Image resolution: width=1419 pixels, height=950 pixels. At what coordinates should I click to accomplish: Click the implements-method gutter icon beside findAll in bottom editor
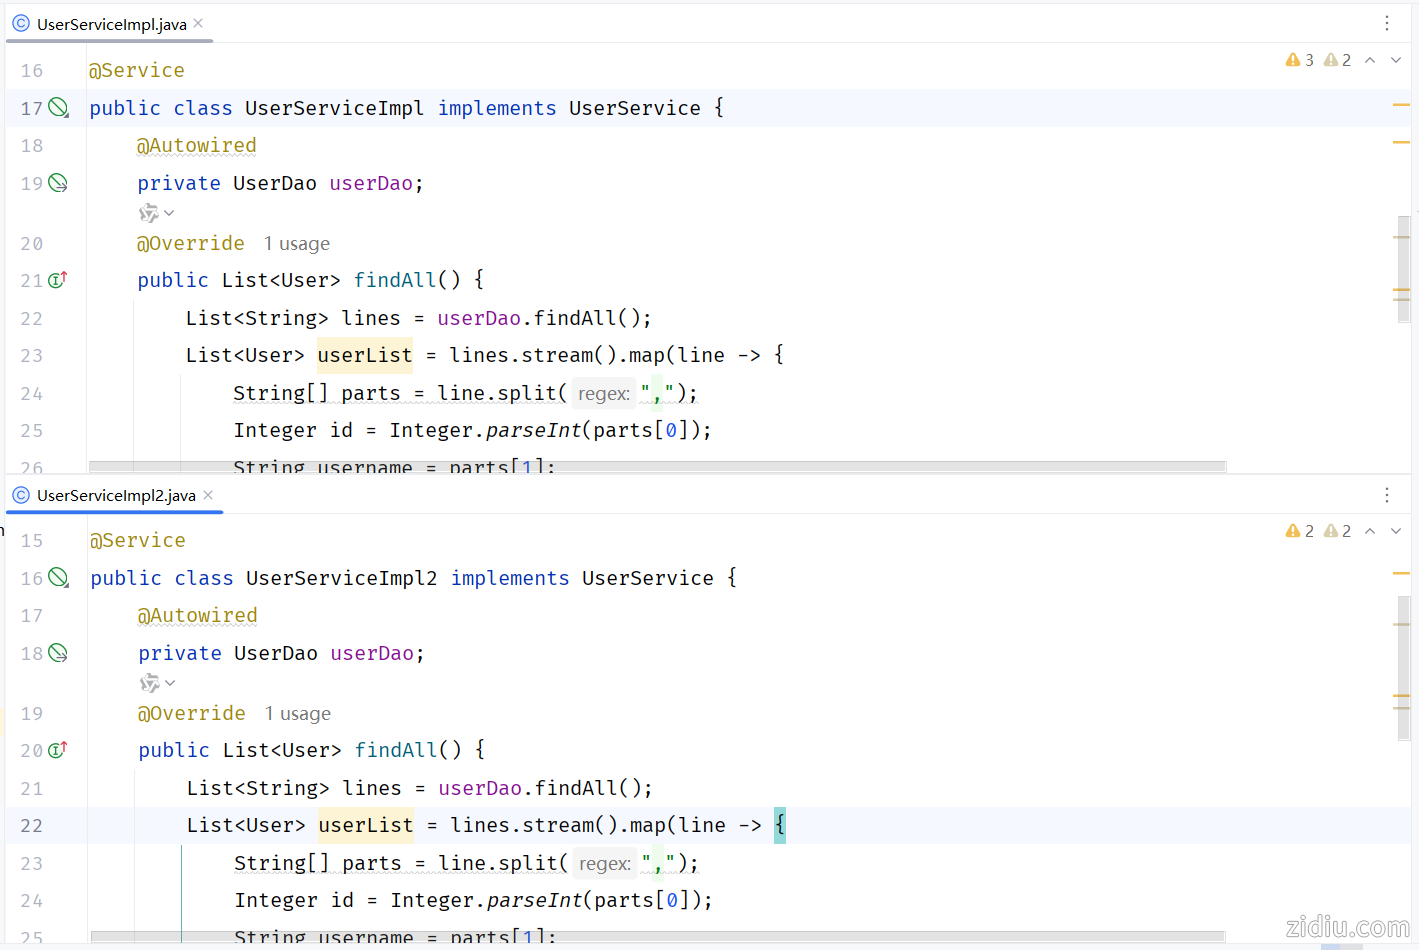tap(58, 750)
